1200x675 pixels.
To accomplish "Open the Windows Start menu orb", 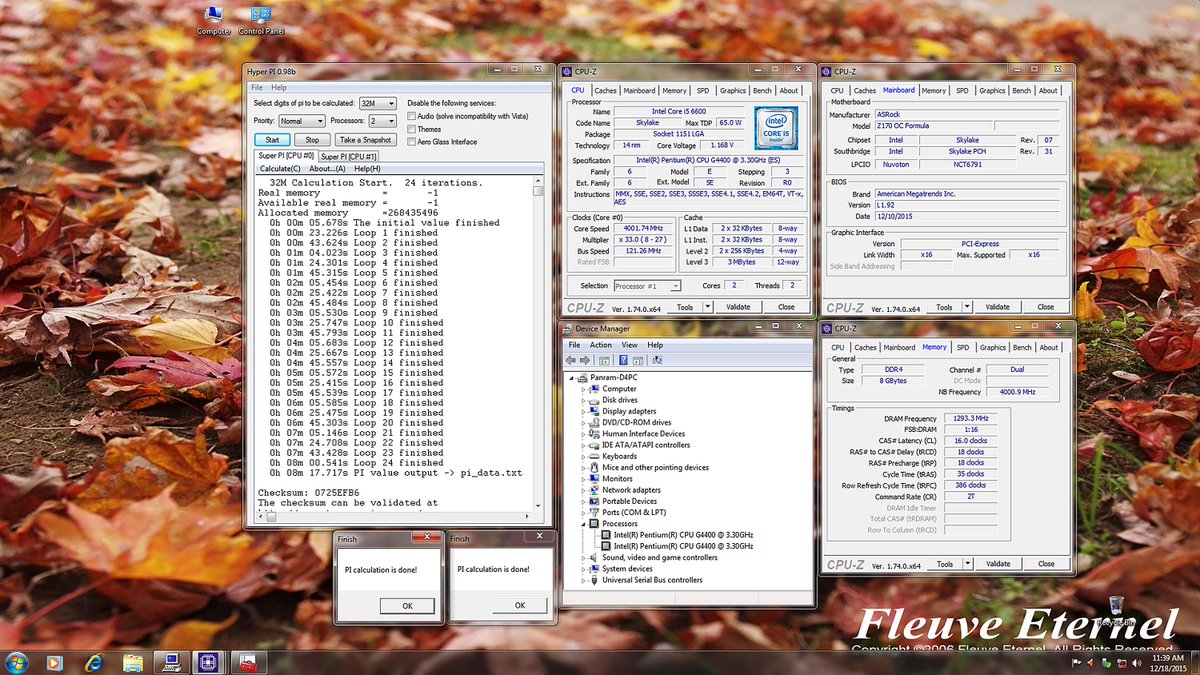I will (x=16, y=662).
